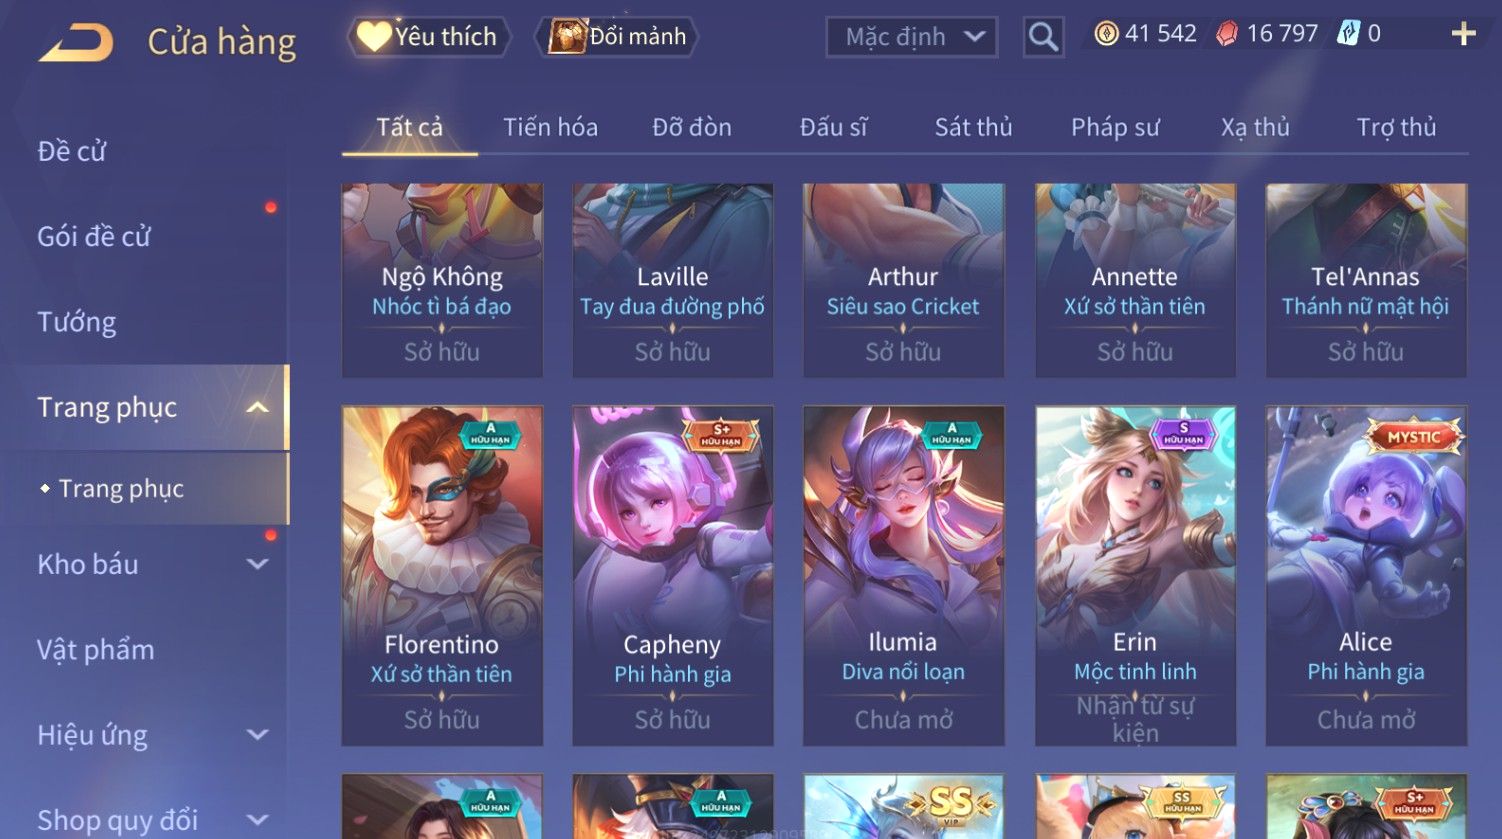Expand the Kho báu sidebar section
1502x839 pixels.
pyautogui.click(x=257, y=564)
